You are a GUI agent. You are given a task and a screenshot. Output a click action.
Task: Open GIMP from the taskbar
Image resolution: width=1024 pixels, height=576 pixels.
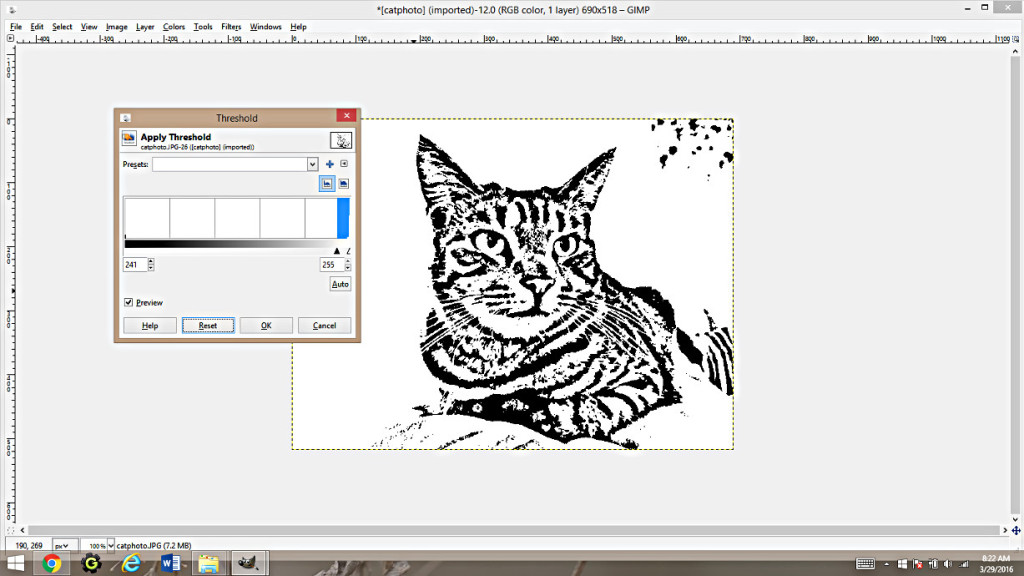(247, 563)
